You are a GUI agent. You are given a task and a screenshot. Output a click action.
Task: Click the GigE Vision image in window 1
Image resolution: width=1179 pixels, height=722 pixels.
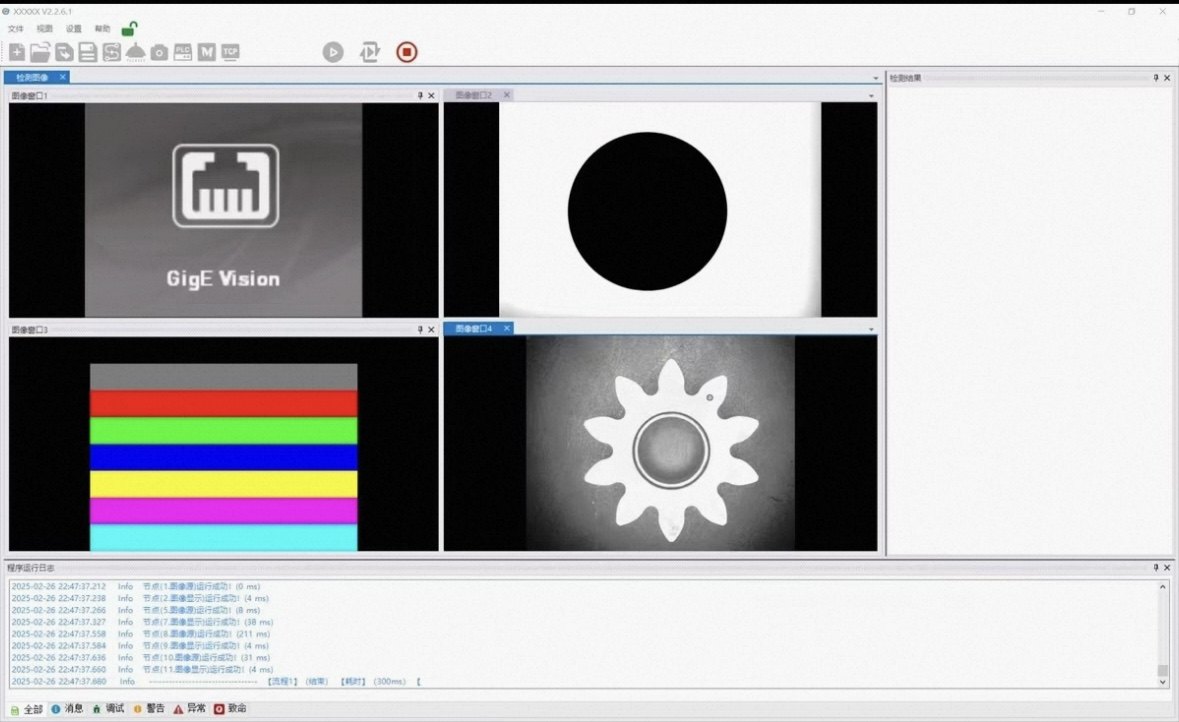tap(223, 210)
